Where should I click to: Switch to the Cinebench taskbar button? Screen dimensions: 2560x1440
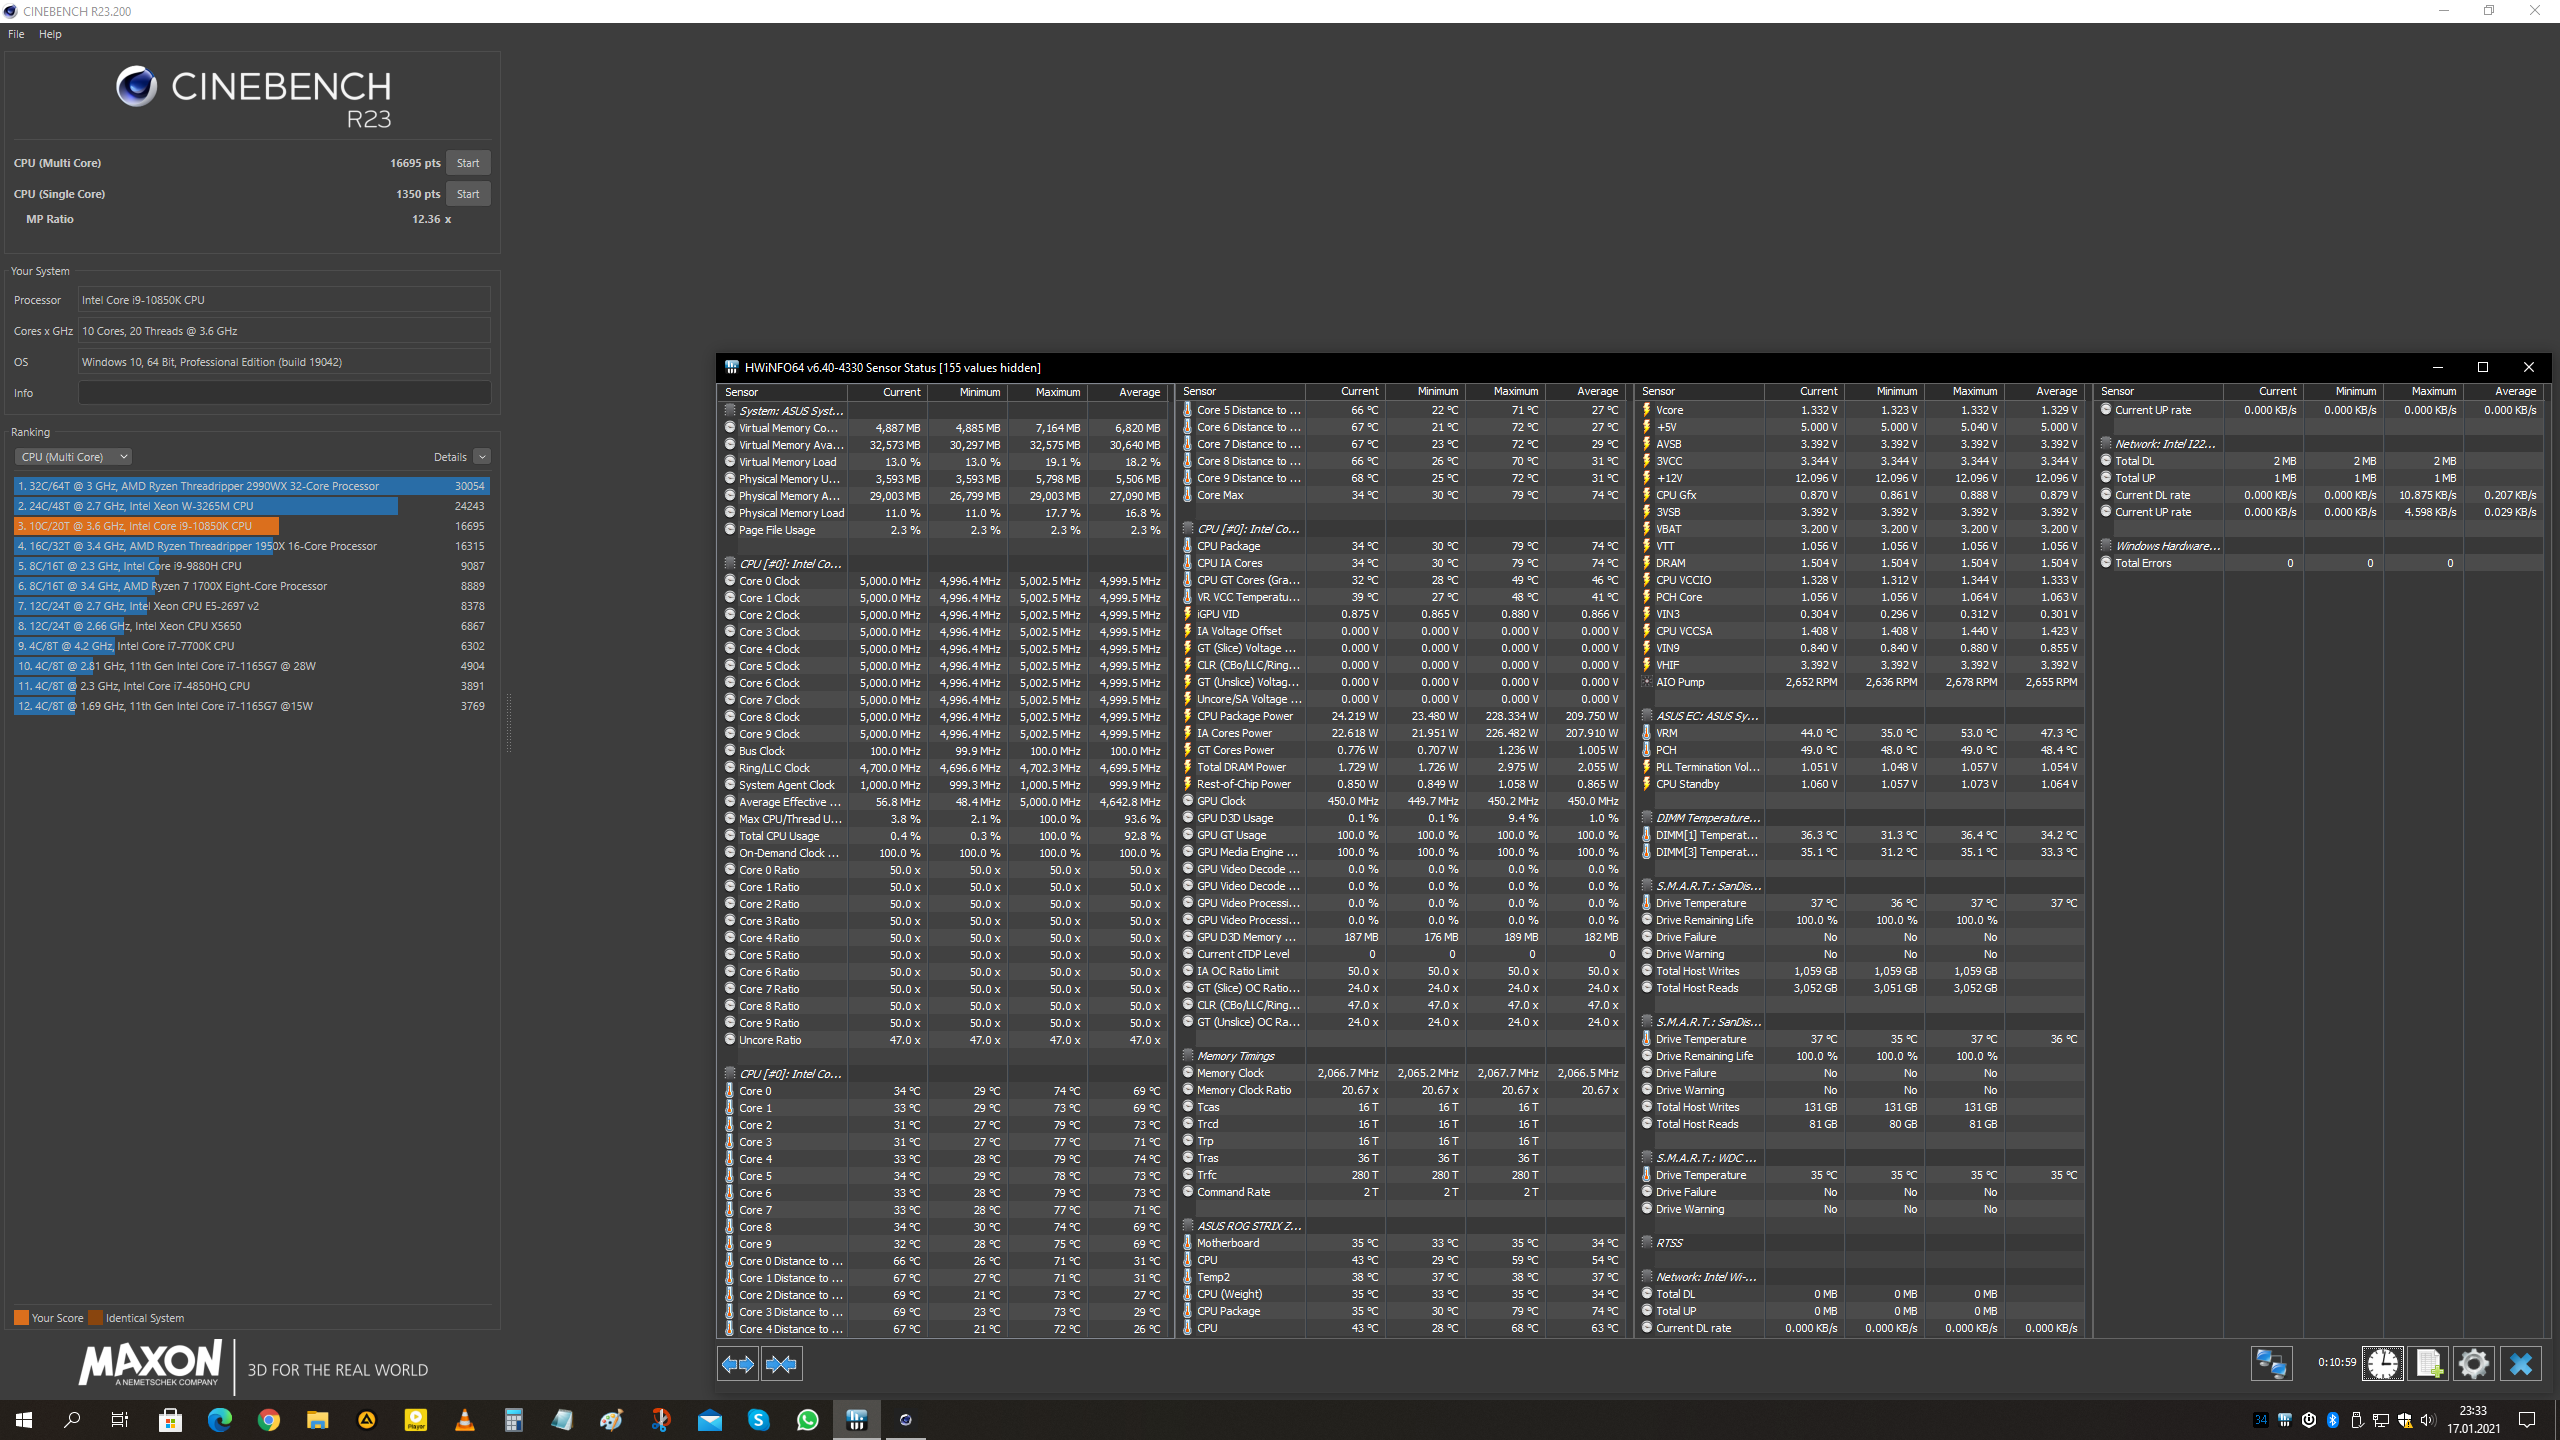(x=906, y=1420)
